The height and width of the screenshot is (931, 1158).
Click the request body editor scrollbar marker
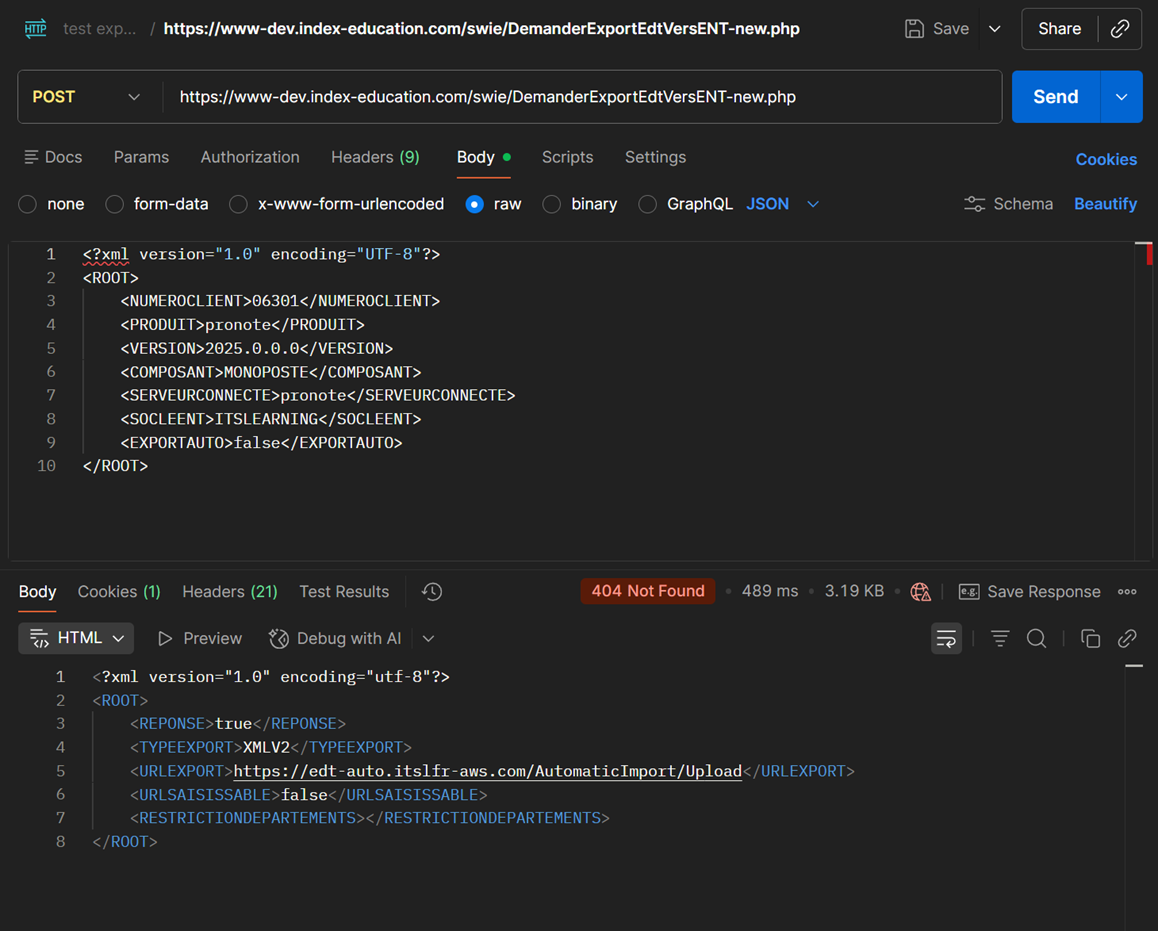(x=1149, y=254)
